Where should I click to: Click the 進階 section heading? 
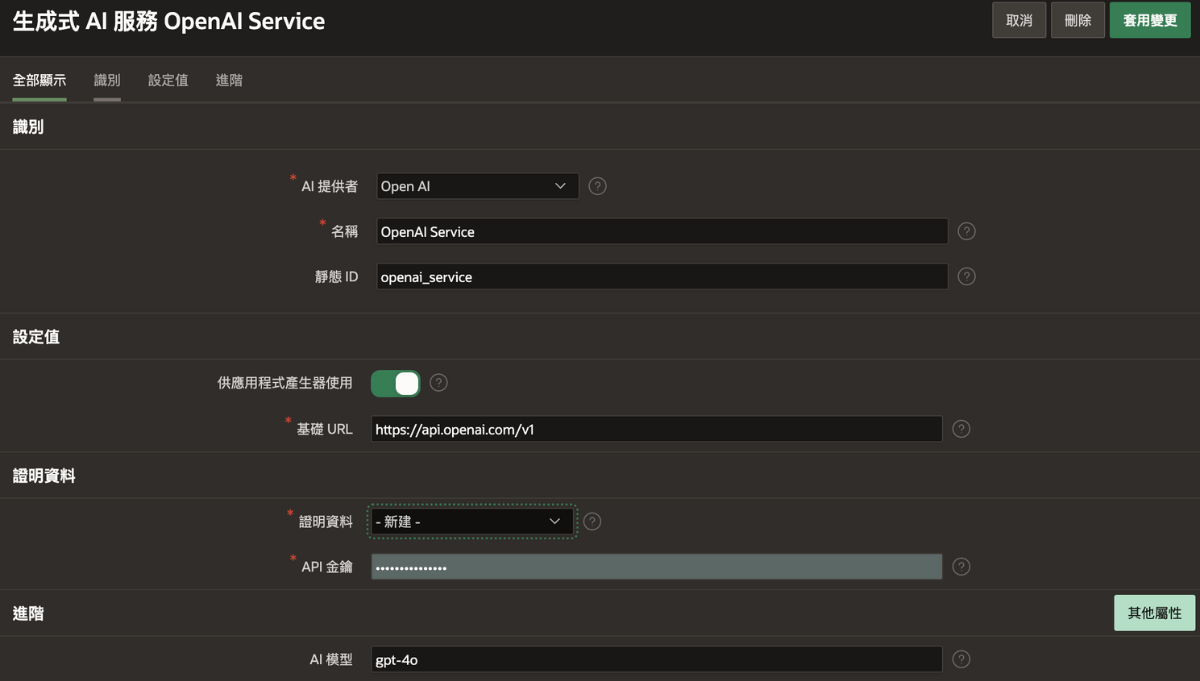click(28, 613)
